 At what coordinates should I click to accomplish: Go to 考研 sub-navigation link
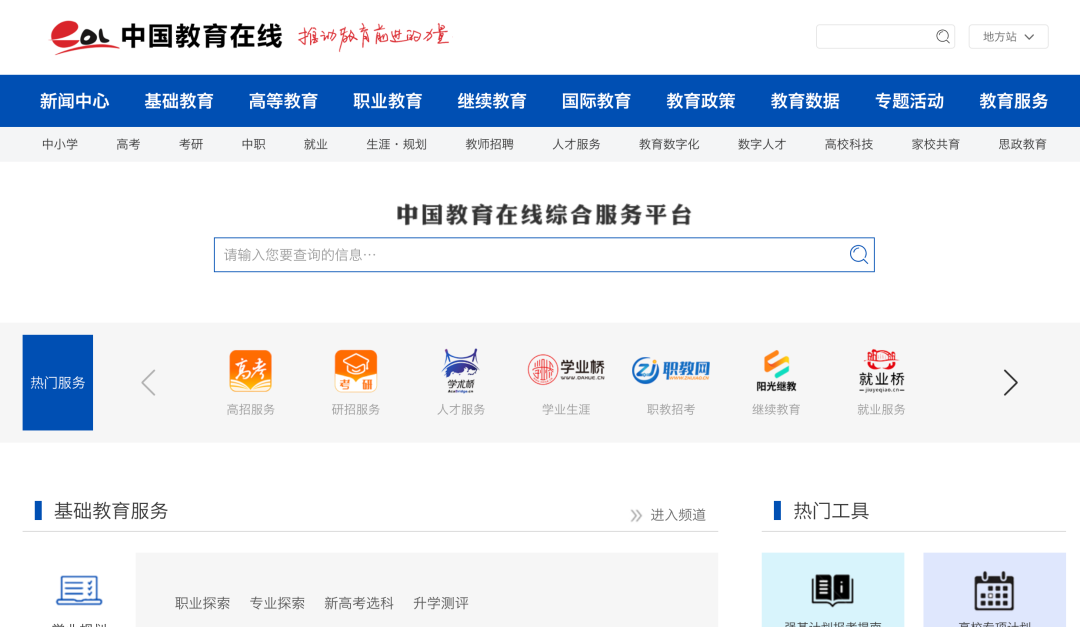click(x=191, y=144)
